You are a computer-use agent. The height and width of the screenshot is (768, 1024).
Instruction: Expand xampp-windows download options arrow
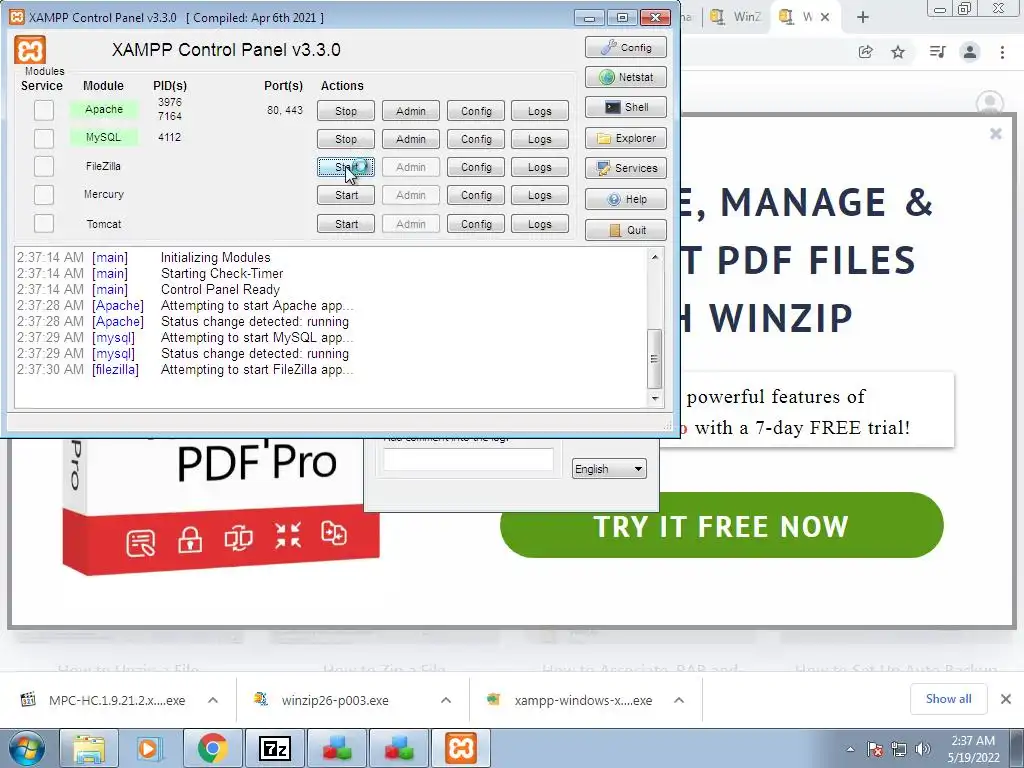coord(679,700)
